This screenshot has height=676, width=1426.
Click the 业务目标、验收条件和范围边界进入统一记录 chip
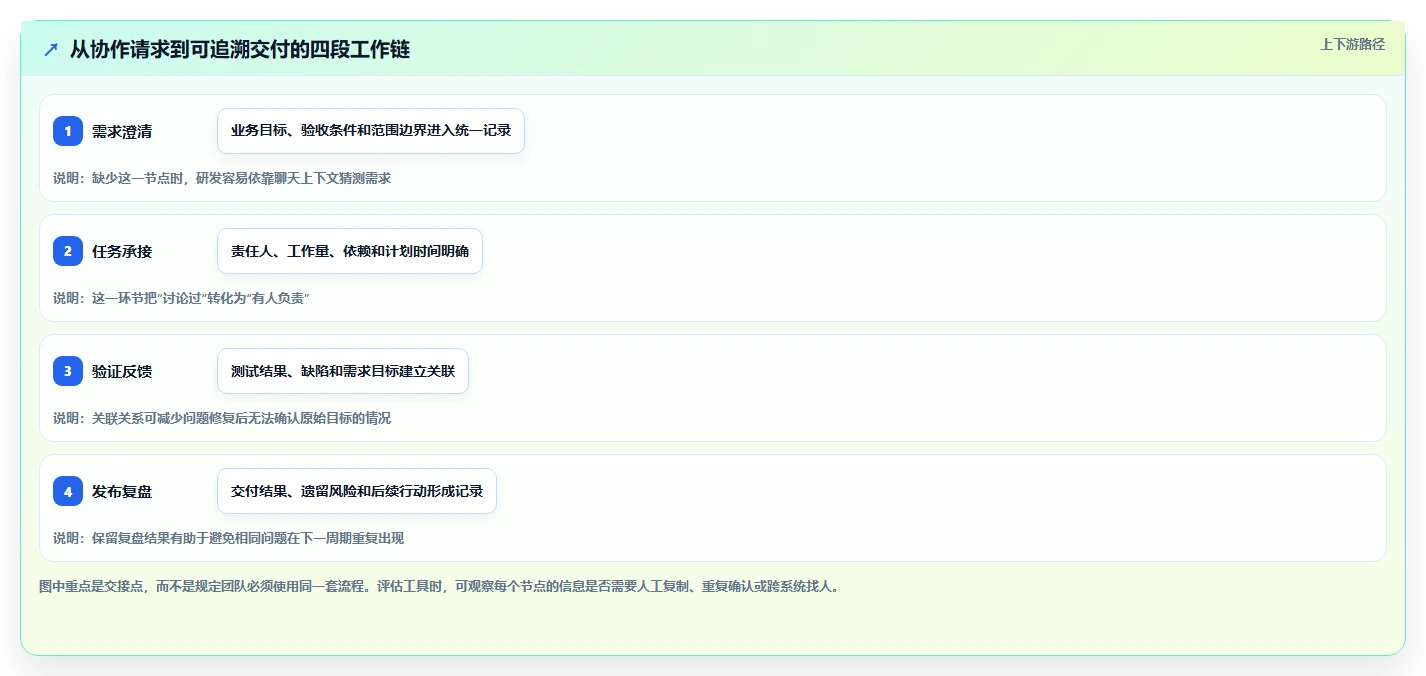click(x=371, y=131)
